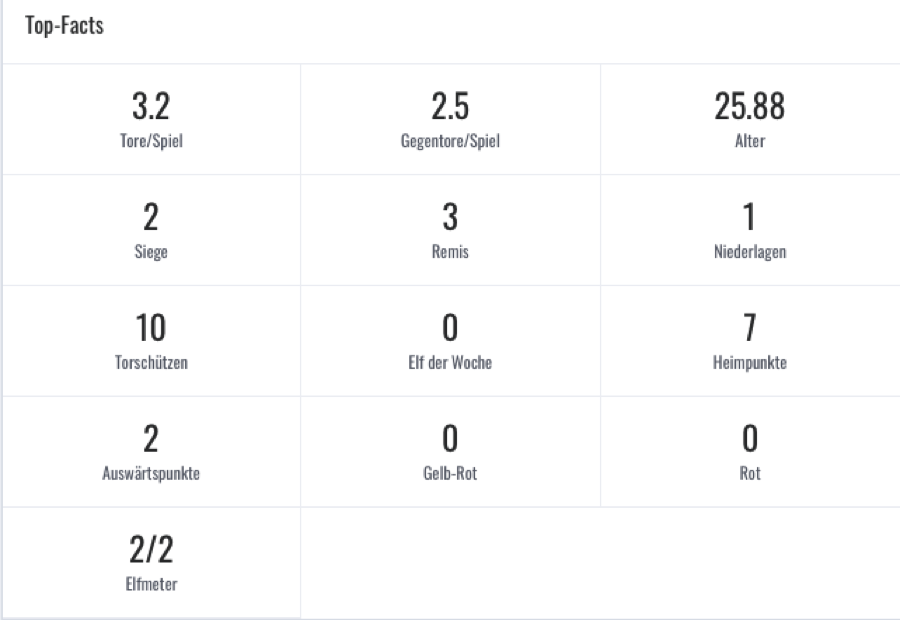Open the Siege statistic label

click(x=151, y=252)
